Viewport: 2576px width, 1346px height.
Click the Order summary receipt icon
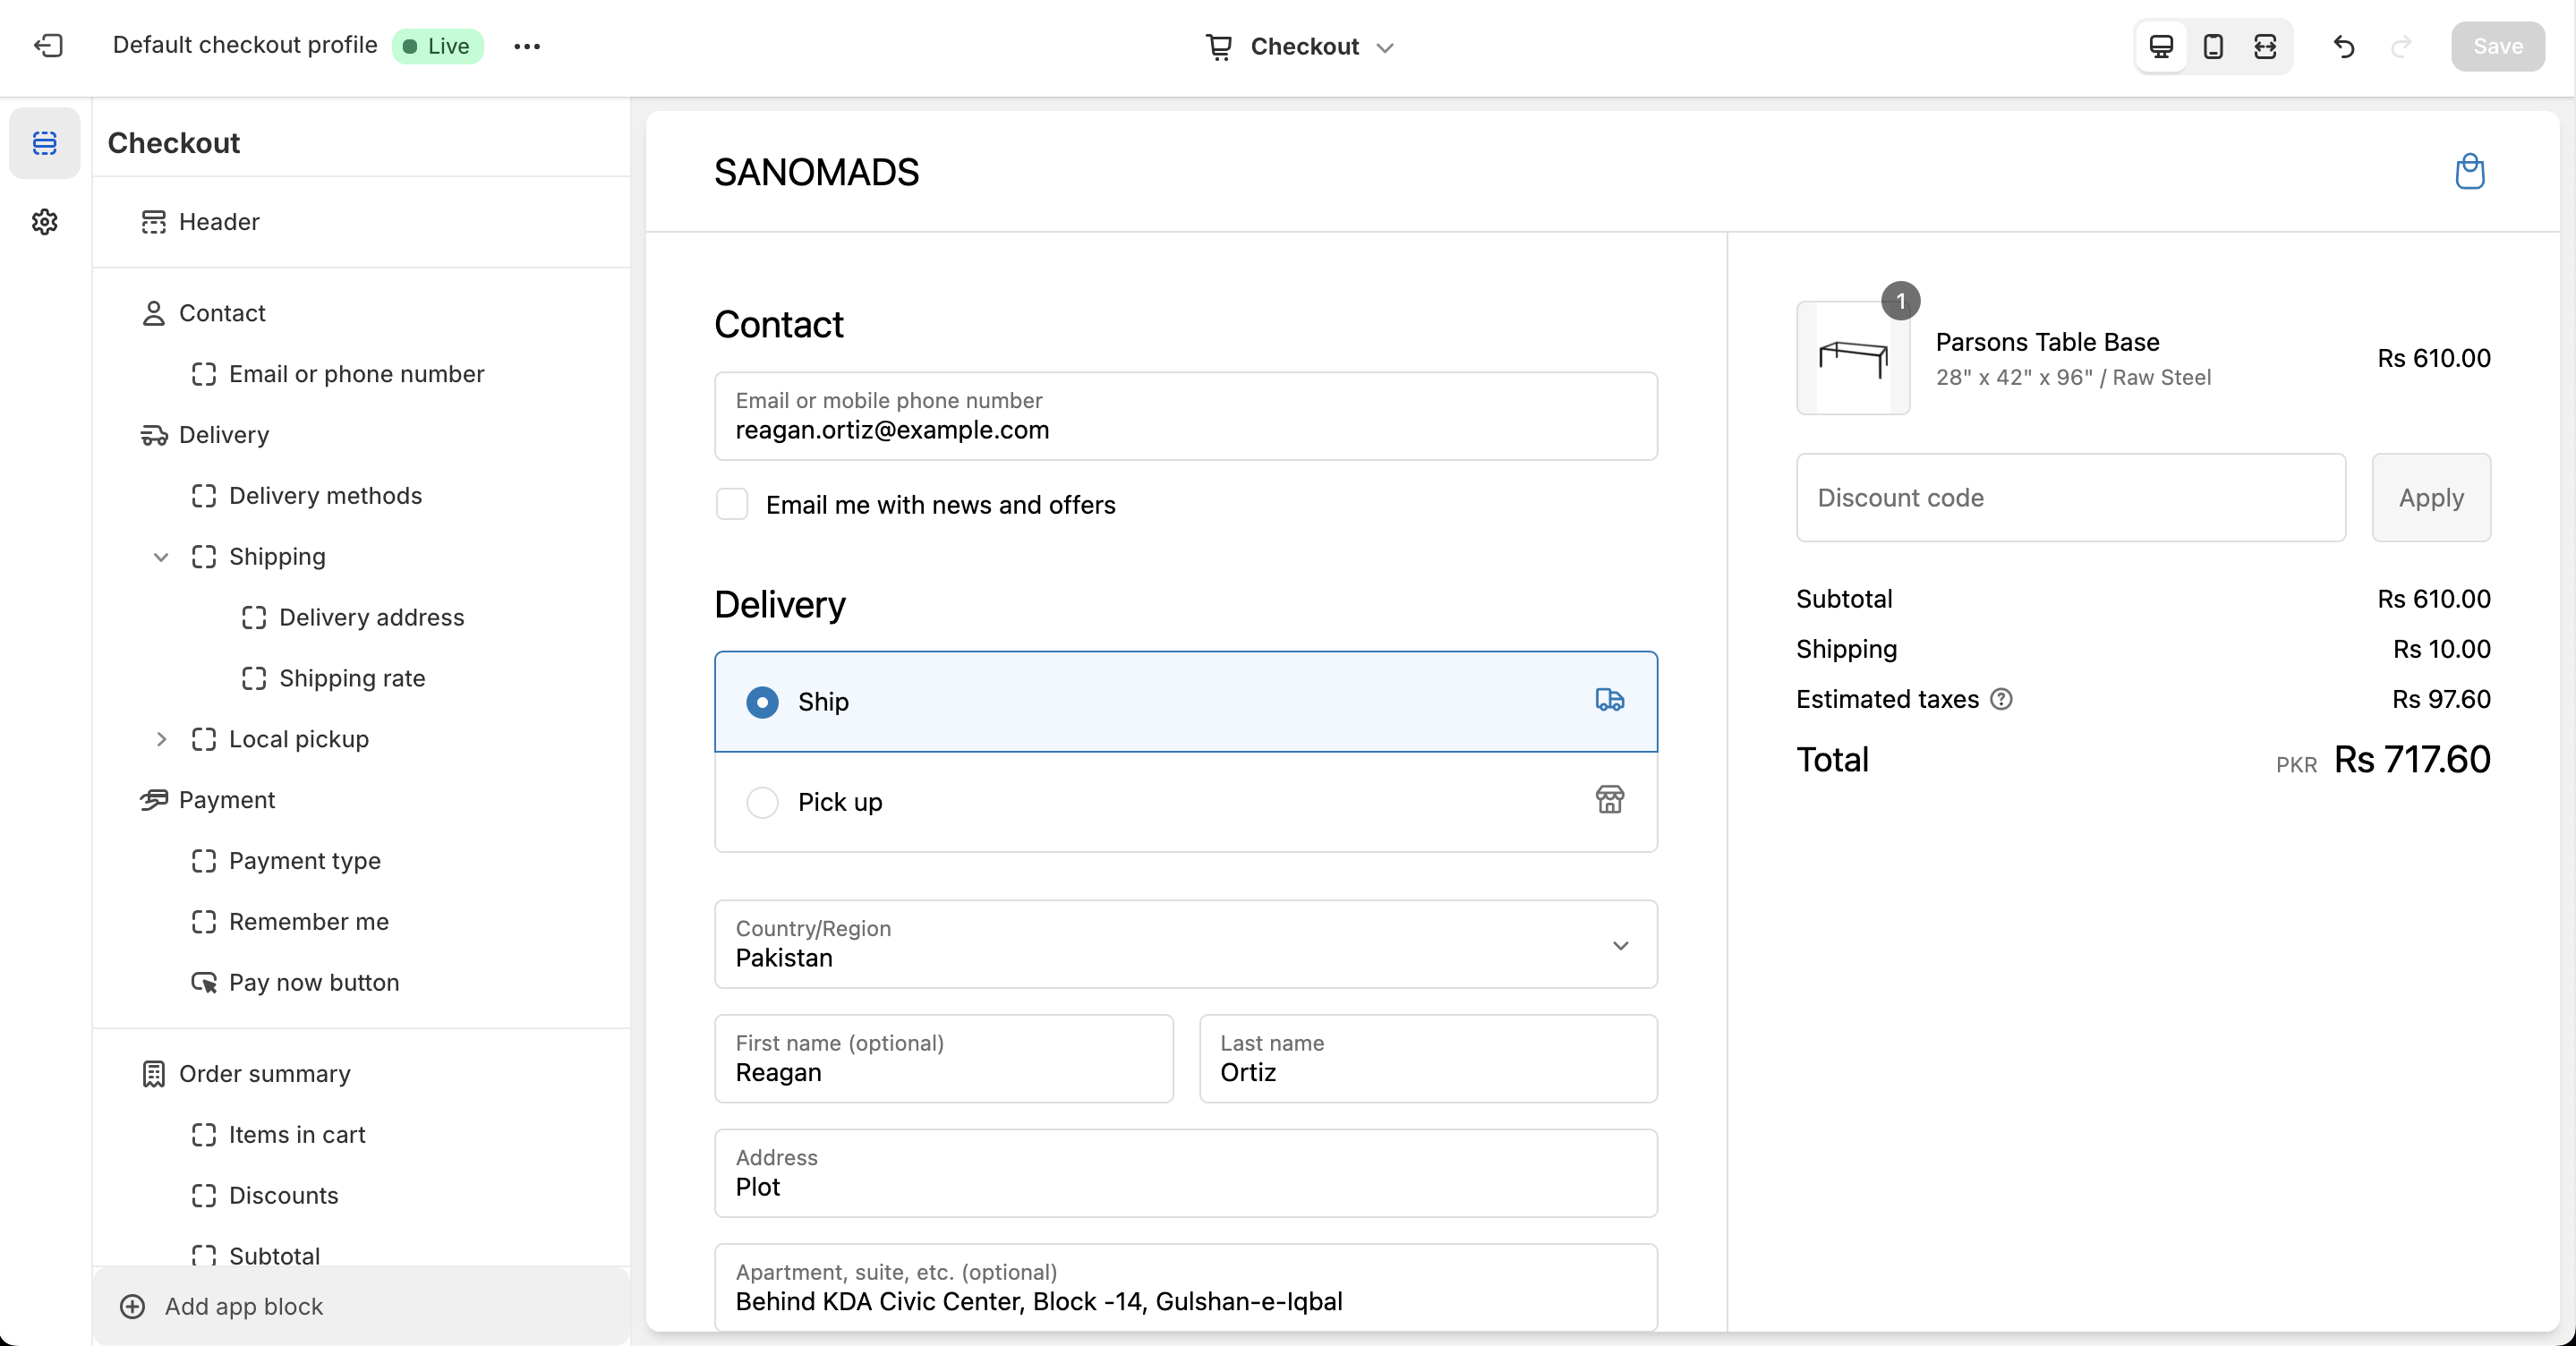point(153,1074)
